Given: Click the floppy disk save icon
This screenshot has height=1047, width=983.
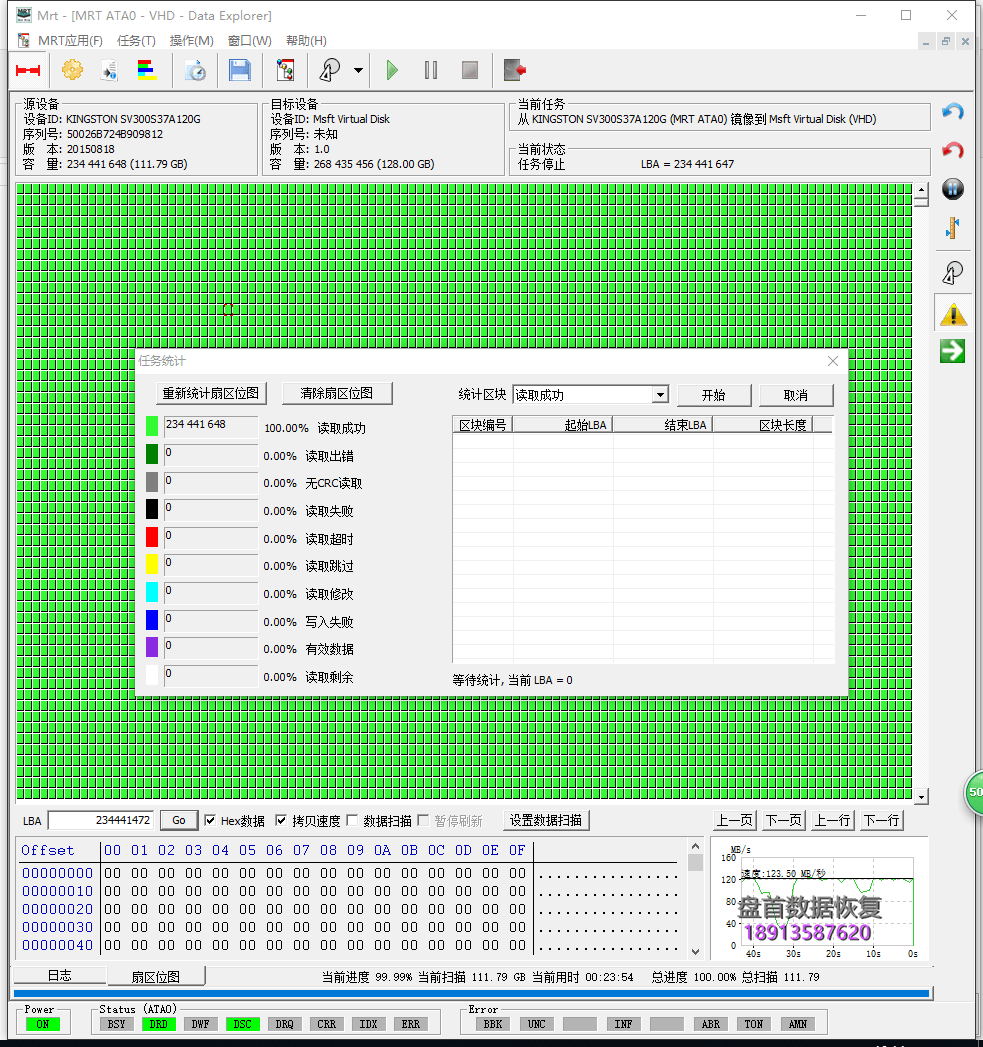Looking at the screenshot, I should [240, 70].
